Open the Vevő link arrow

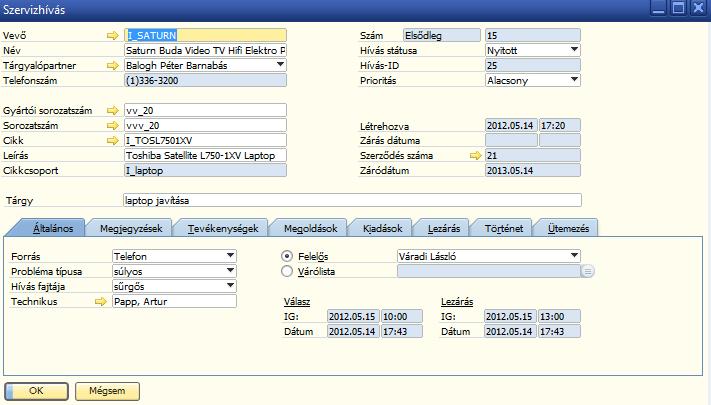tap(112, 35)
